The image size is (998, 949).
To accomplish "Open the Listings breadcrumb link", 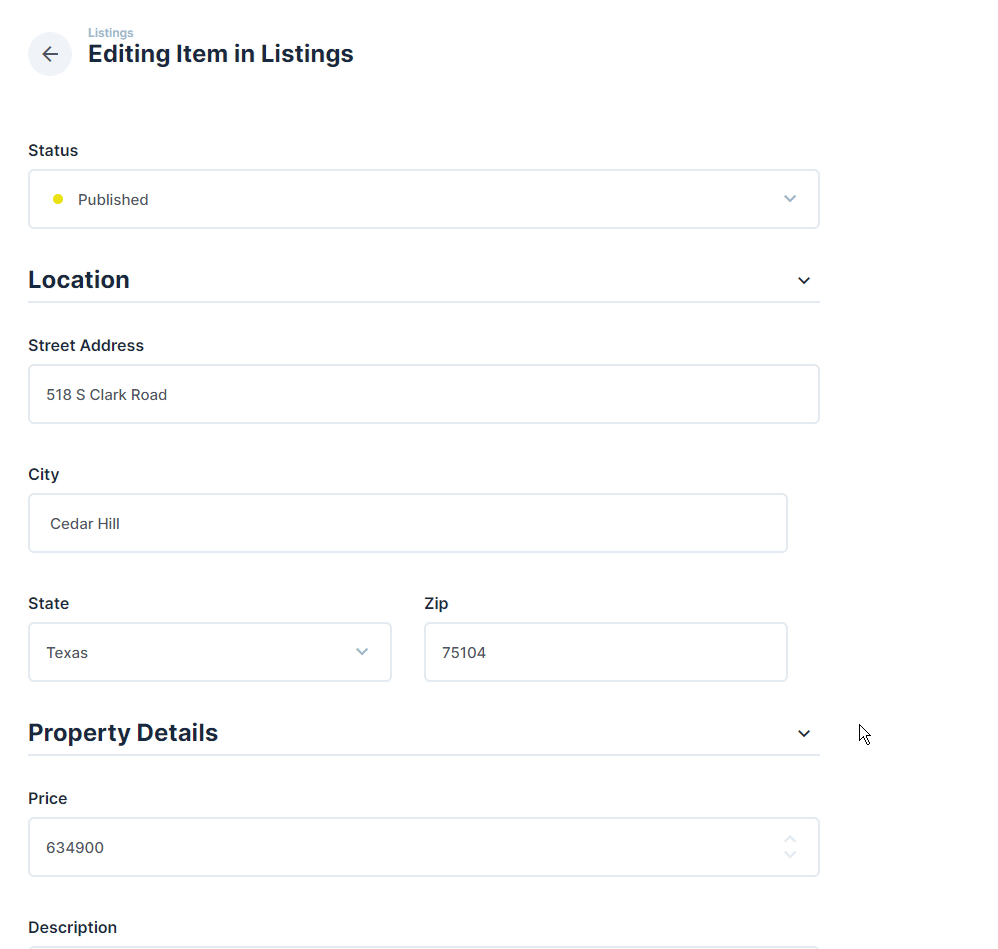I will pyautogui.click(x=111, y=32).
